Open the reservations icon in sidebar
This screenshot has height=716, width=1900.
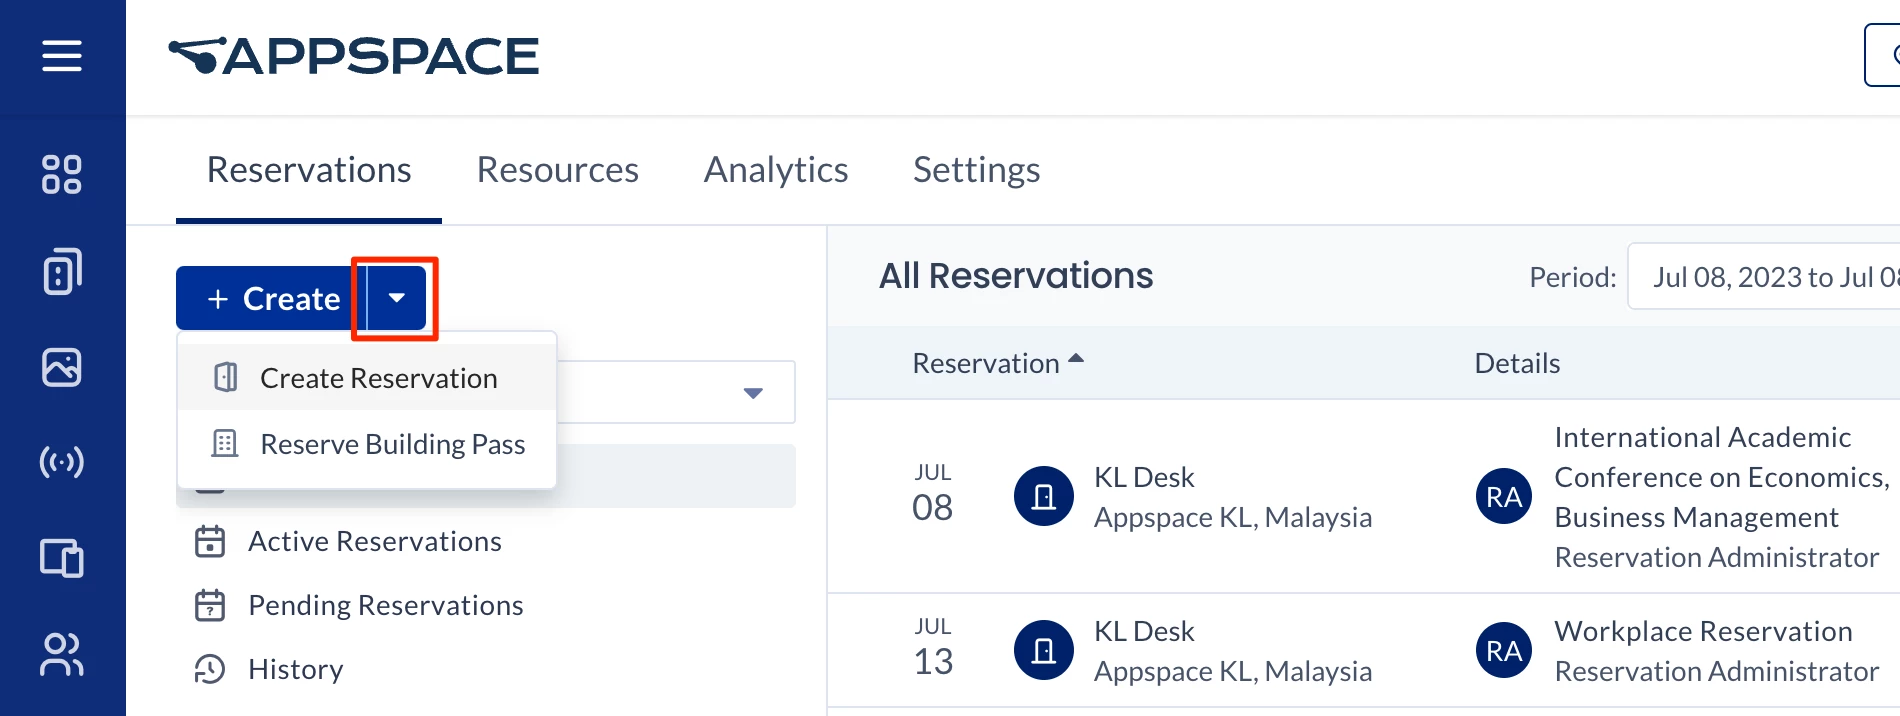(61, 271)
